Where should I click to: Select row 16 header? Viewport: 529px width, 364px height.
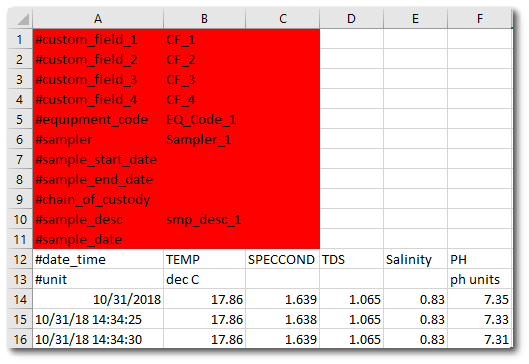pyautogui.click(x=20, y=339)
